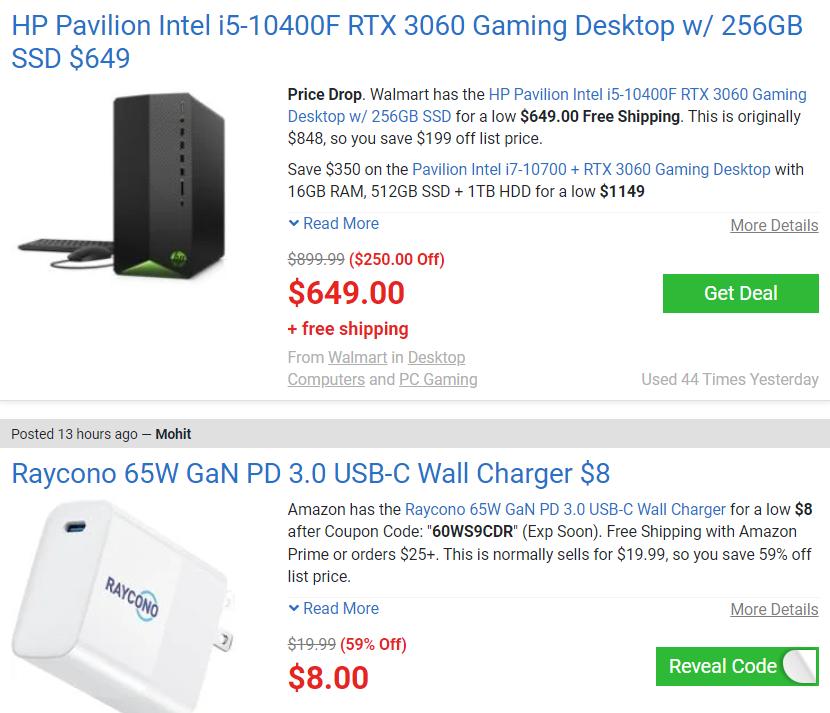This screenshot has width=830, height=713.
Task: Expand Read More under the Raycono charger deal
Action: [x=340, y=609]
